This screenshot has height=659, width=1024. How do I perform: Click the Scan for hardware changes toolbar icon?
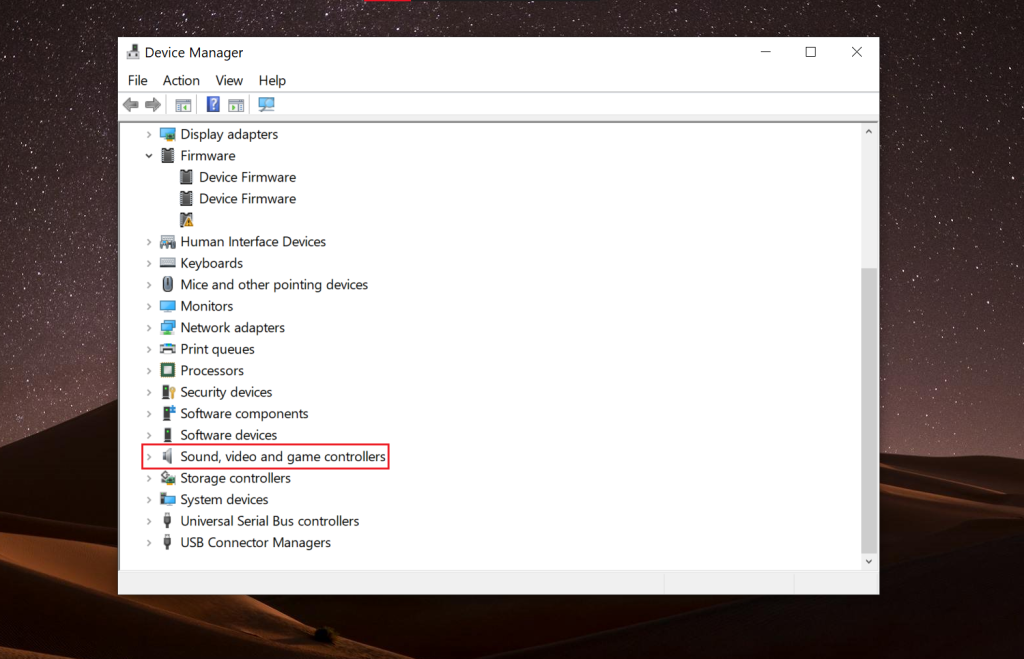pos(266,103)
